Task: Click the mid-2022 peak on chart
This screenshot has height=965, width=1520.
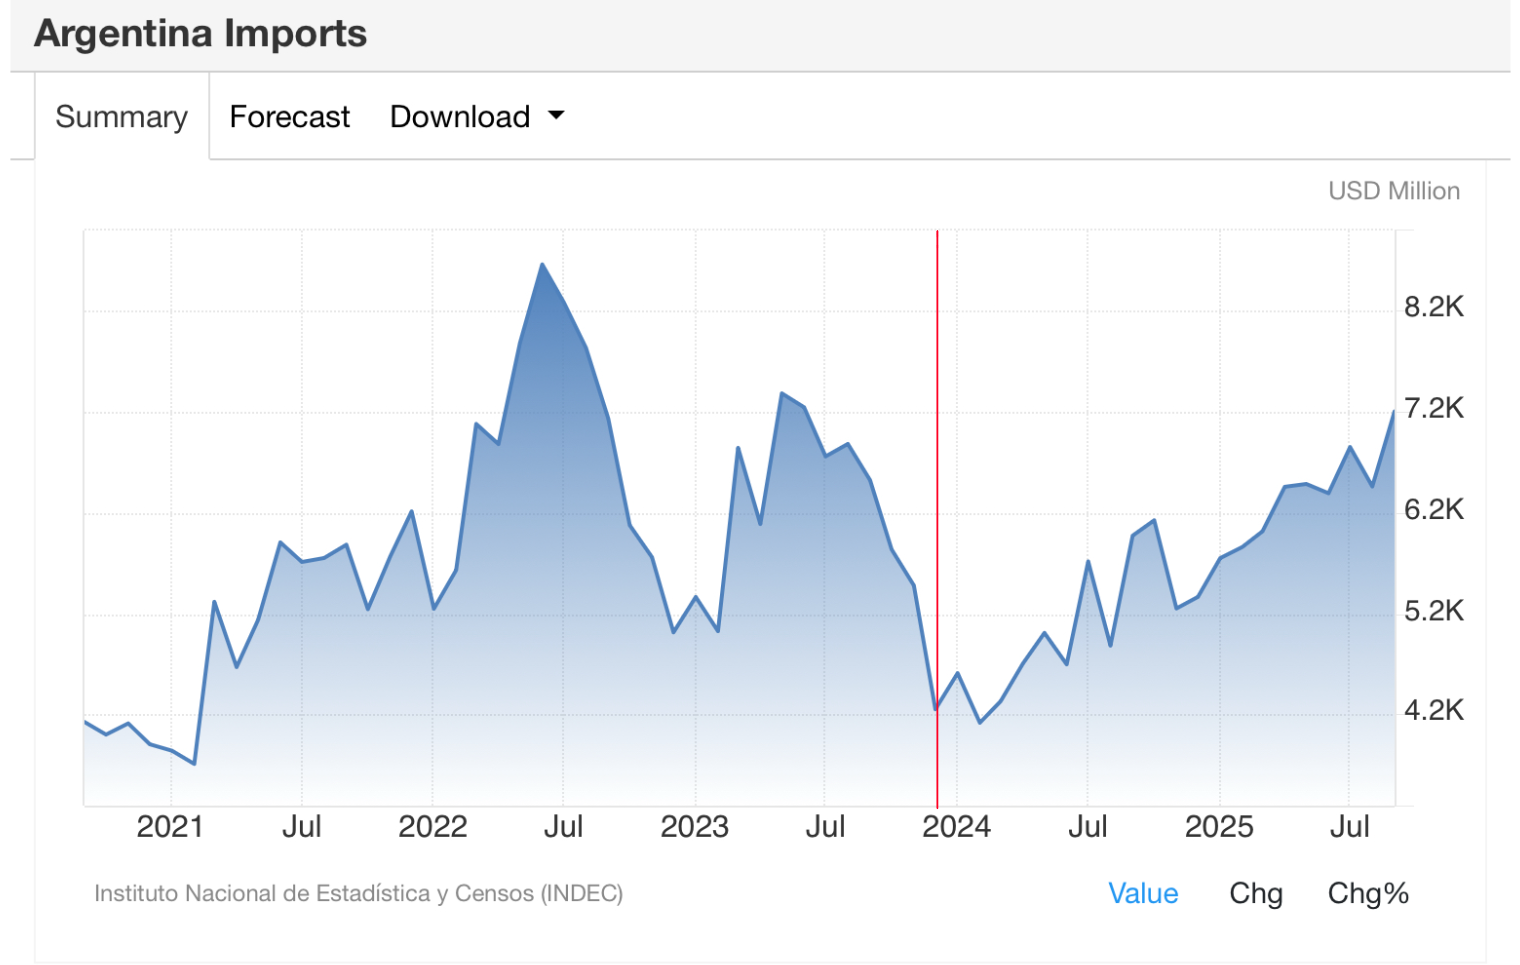Action: (x=542, y=265)
